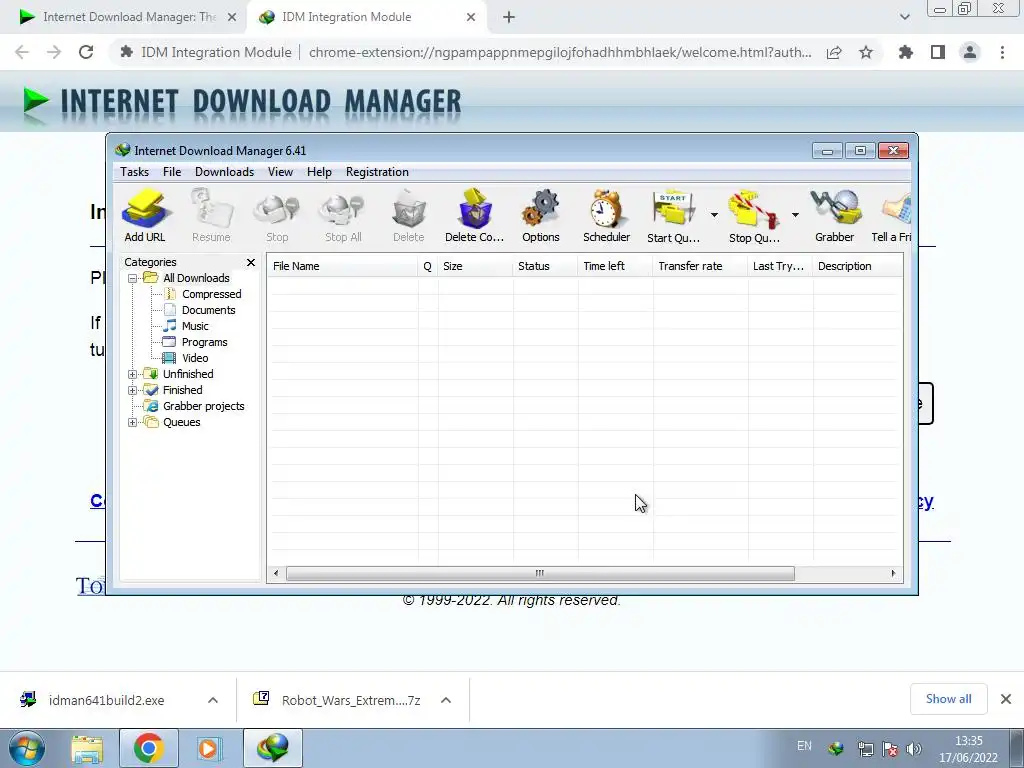1024x768 pixels.
Task: Open a new Chrome tab
Action: tap(509, 17)
